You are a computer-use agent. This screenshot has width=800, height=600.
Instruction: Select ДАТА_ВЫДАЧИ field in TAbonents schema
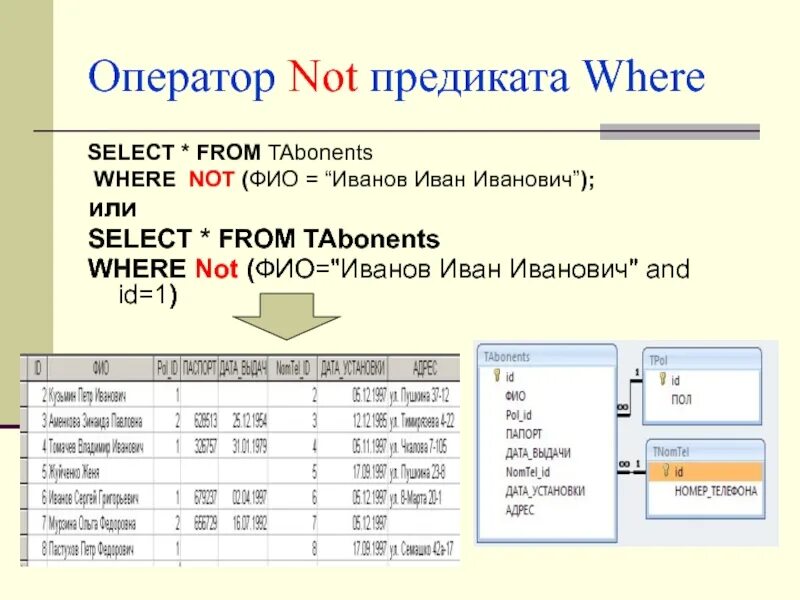click(538, 453)
